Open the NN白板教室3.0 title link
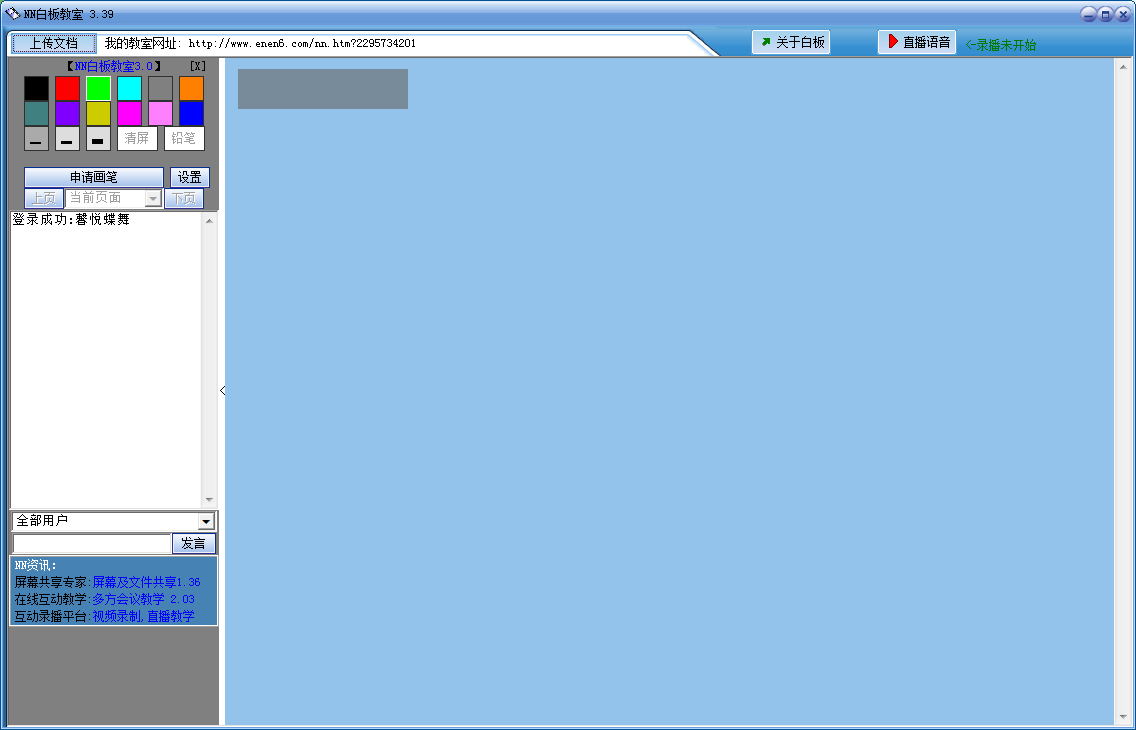This screenshot has height=730, width=1136. 114,66
